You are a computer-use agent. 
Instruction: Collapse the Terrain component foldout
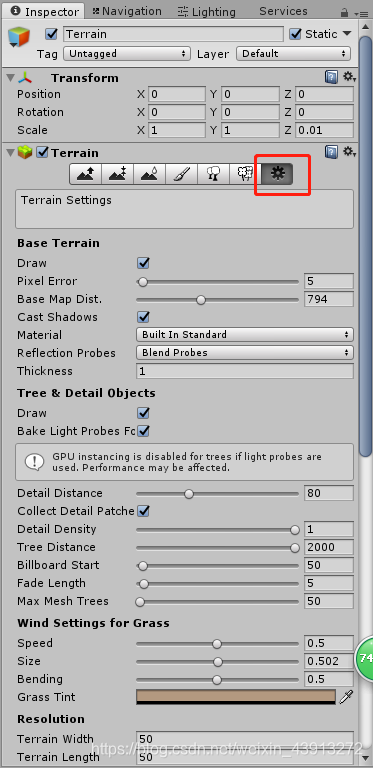pyautogui.click(x=10, y=153)
